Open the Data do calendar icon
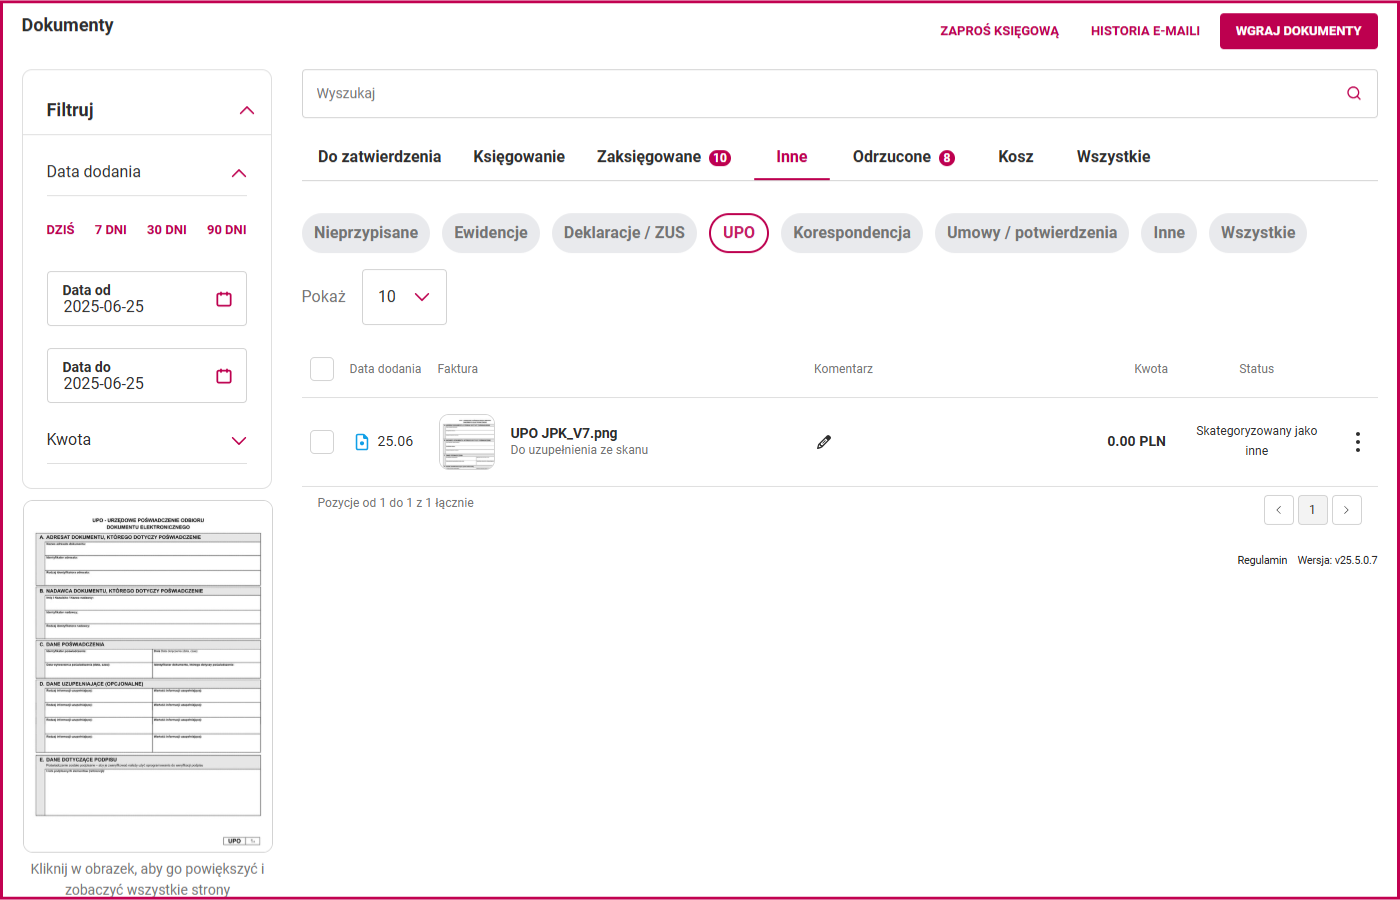The width and height of the screenshot is (1400, 900). 224,376
